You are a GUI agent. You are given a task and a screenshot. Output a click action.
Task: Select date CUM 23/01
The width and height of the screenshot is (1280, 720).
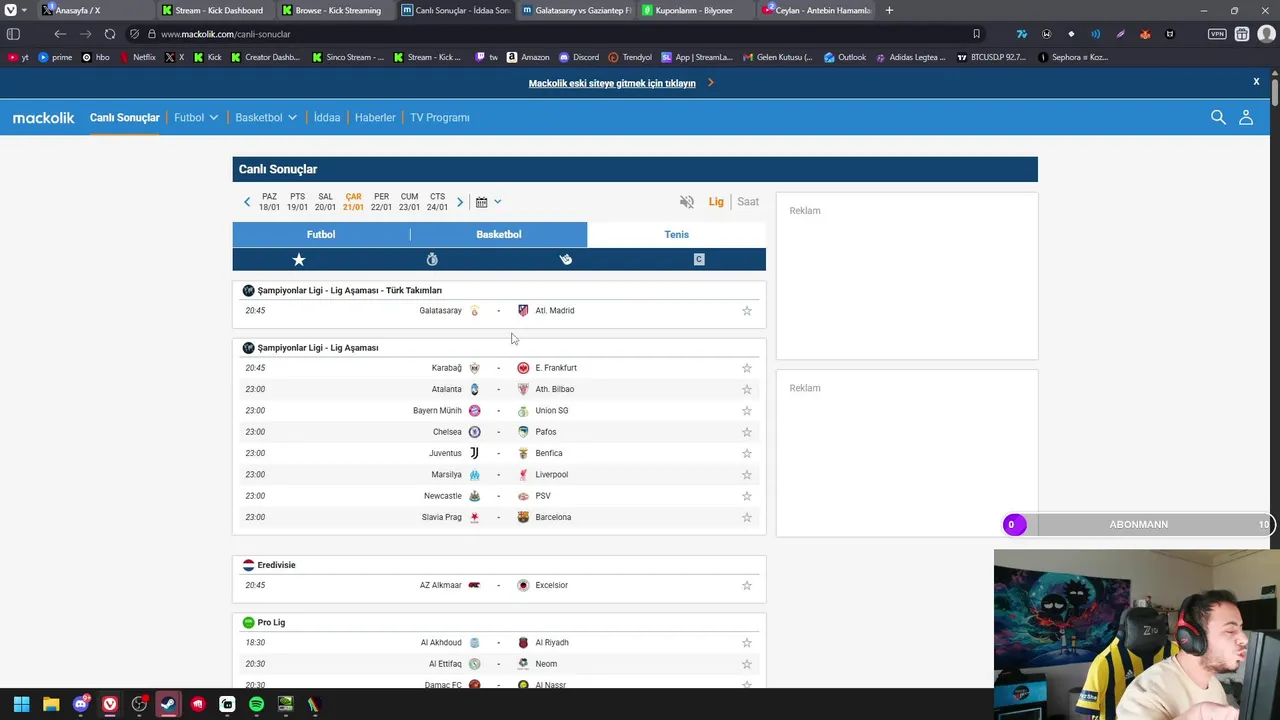tap(409, 202)
